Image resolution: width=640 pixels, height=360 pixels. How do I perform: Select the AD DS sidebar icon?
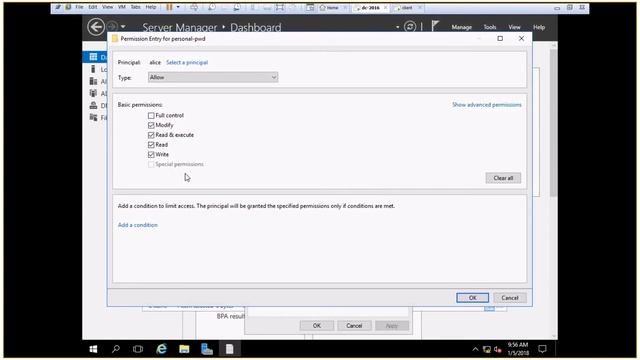[93, 93]
